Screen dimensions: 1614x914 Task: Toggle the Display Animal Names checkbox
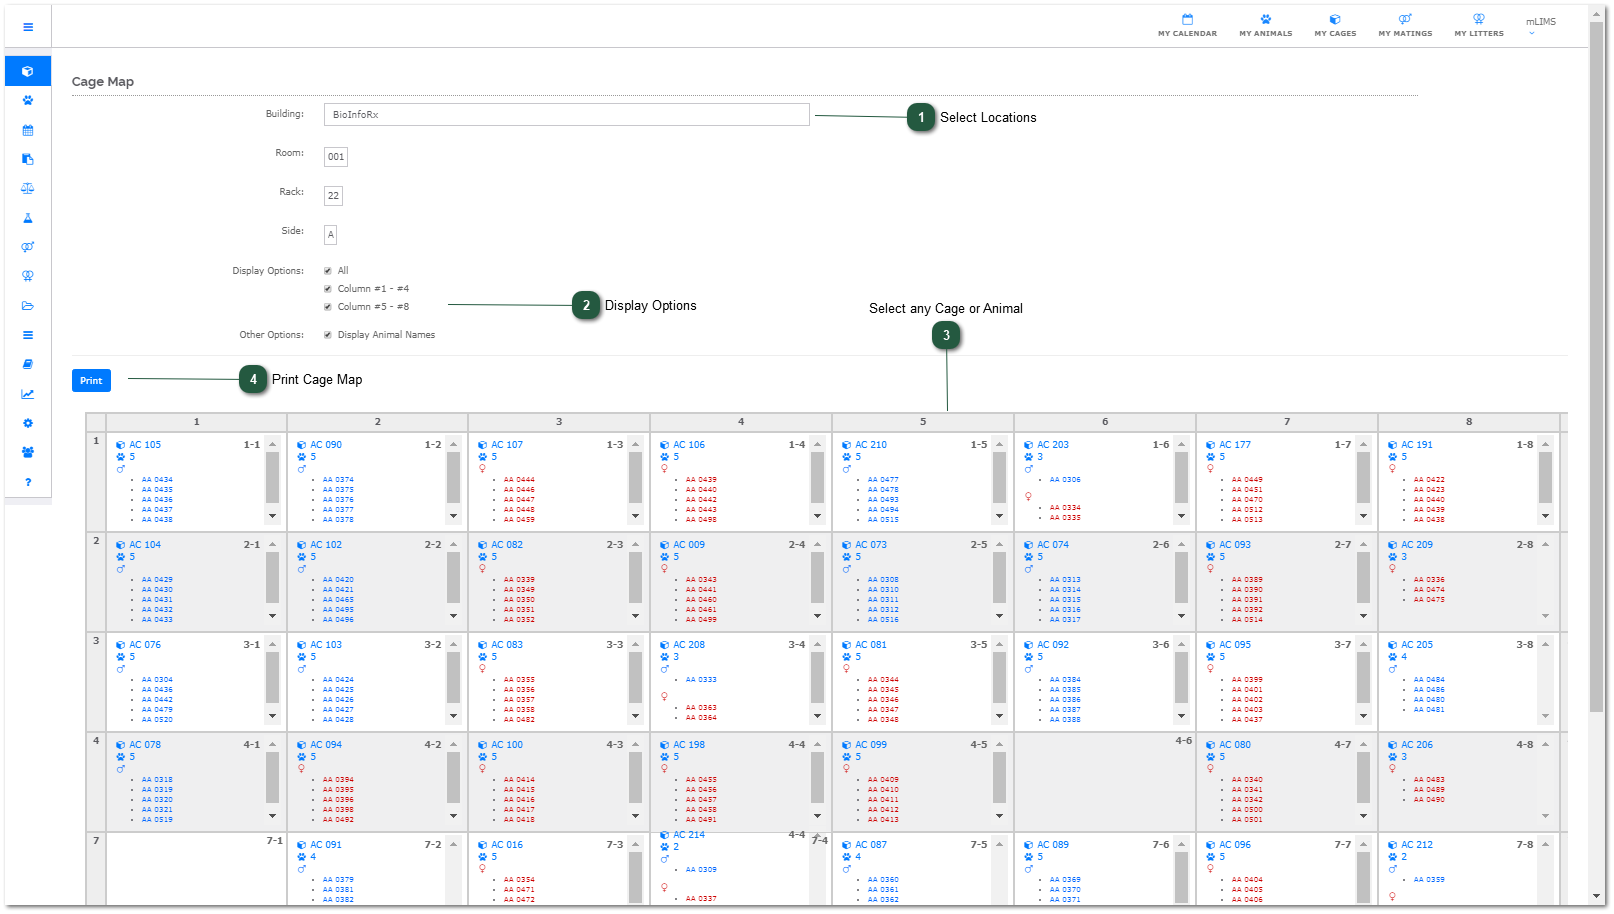328,335
